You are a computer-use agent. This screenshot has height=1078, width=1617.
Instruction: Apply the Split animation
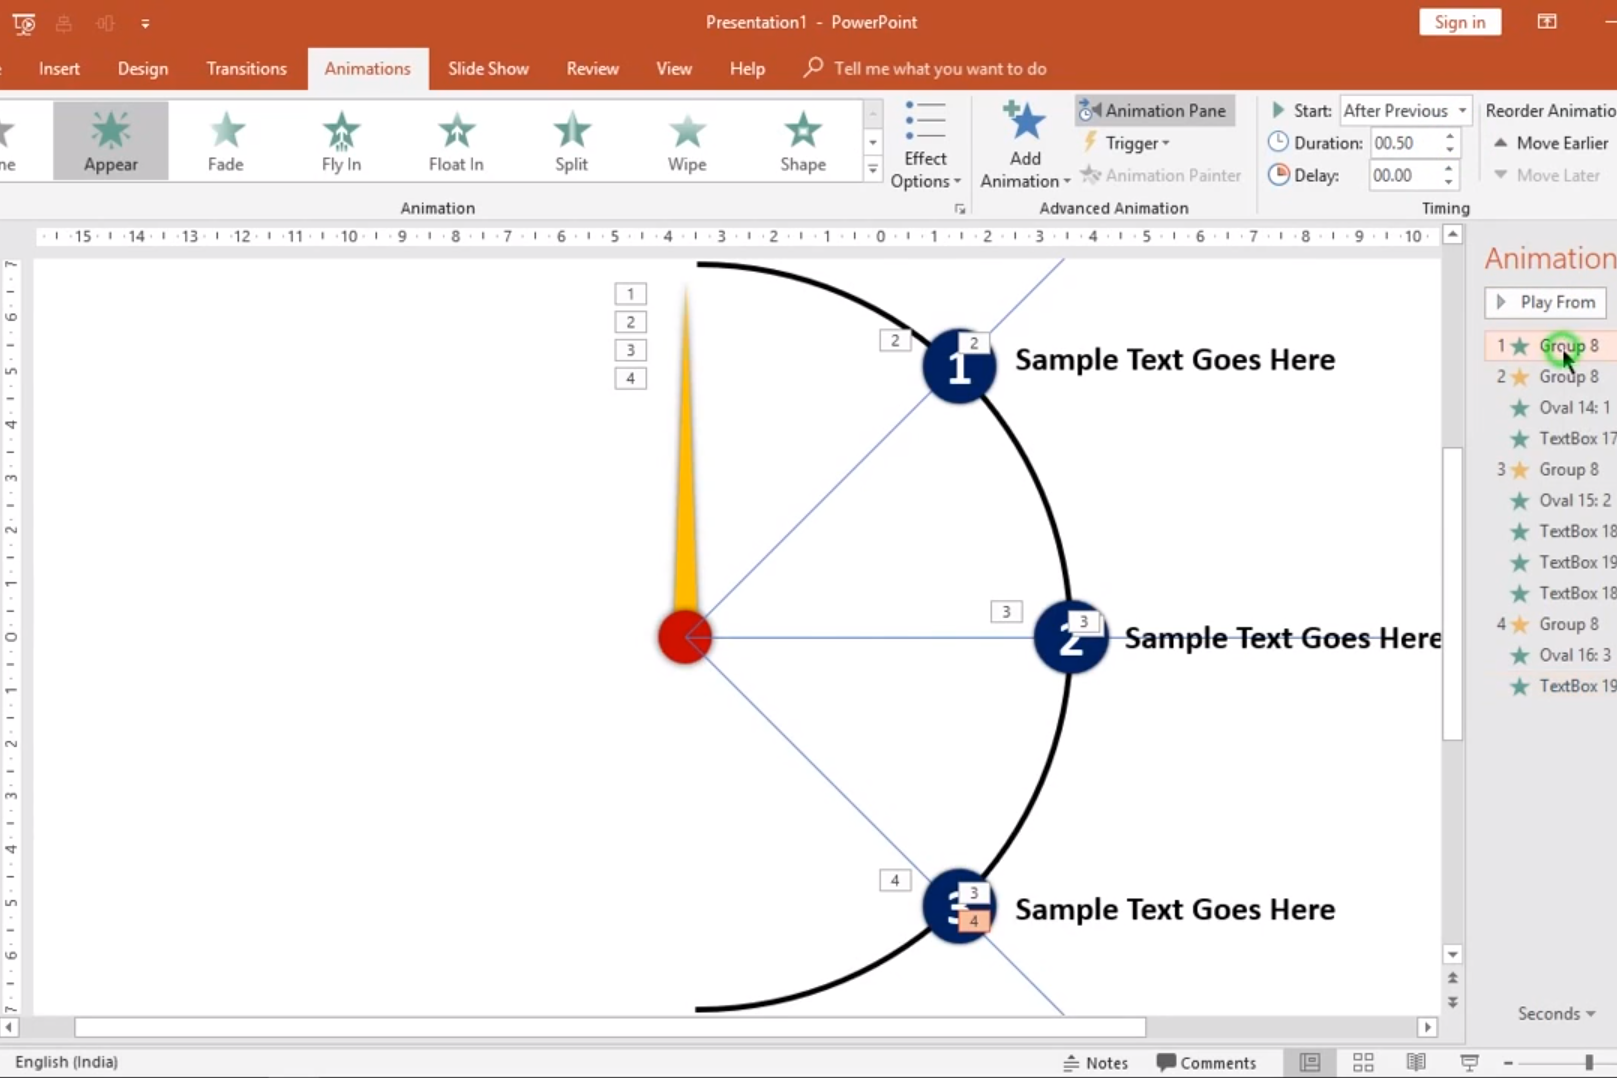571,141
